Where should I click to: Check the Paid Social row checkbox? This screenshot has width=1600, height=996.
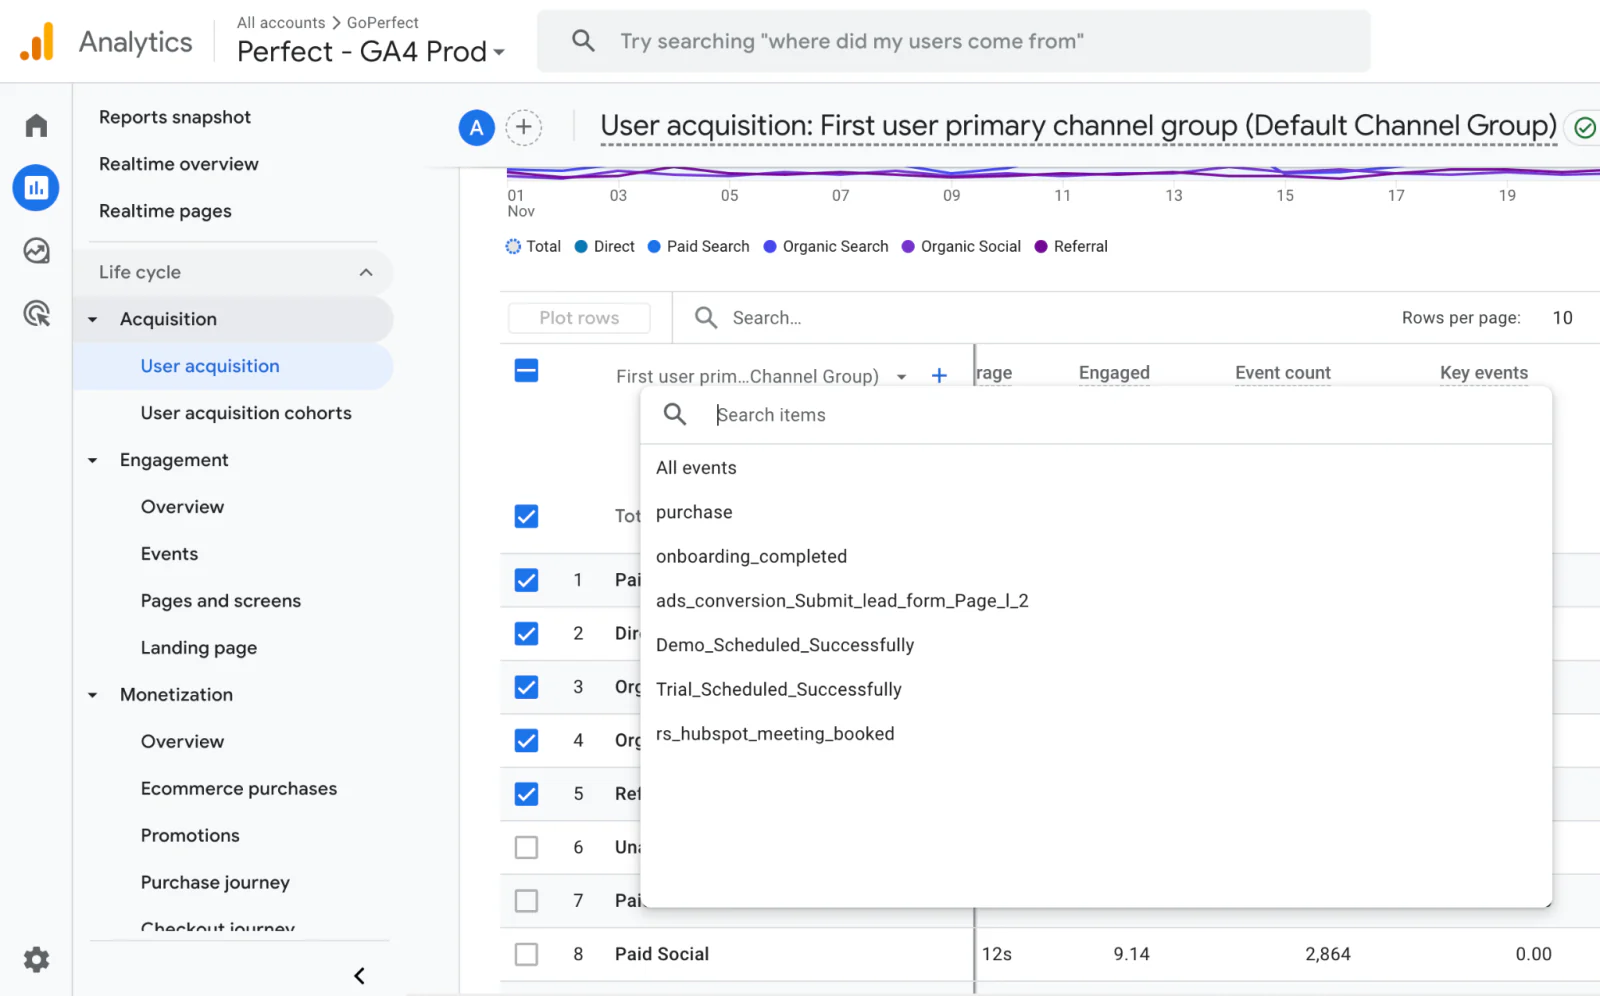526,954
